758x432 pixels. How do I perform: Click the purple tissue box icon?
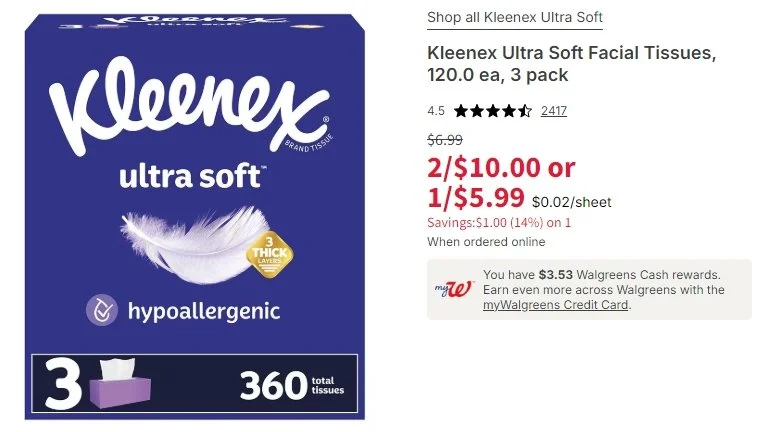[x=121, y=383]
